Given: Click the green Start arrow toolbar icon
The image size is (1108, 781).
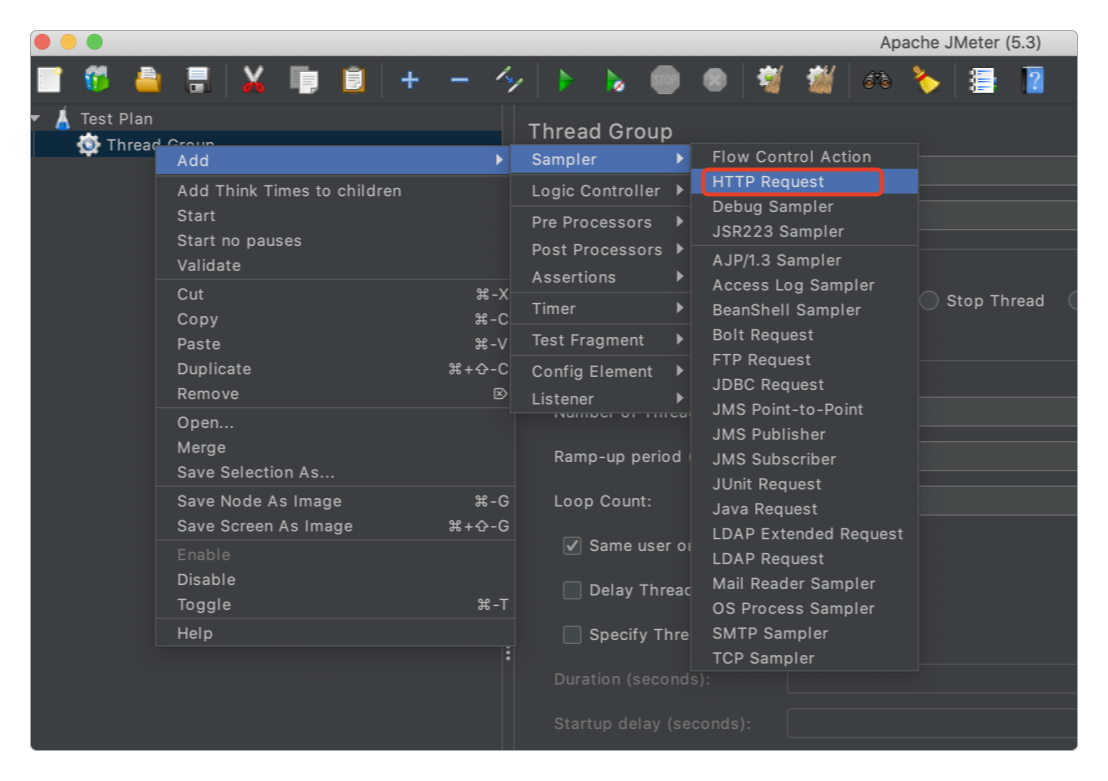Looking at the screenshot, I should (x=565, y=80).
